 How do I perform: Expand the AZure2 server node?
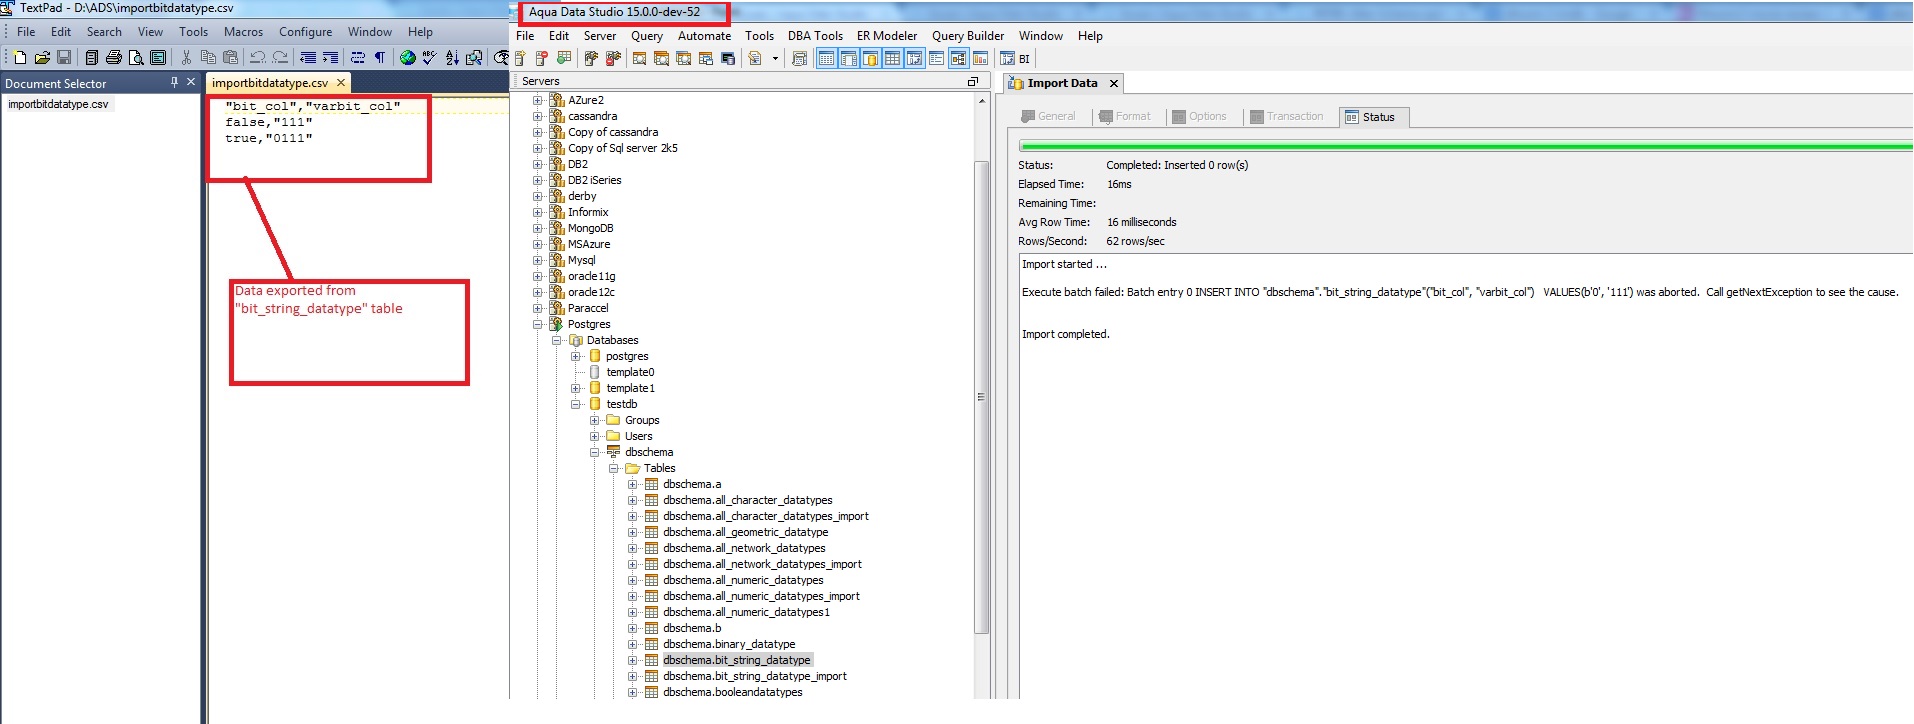point(537,100)
